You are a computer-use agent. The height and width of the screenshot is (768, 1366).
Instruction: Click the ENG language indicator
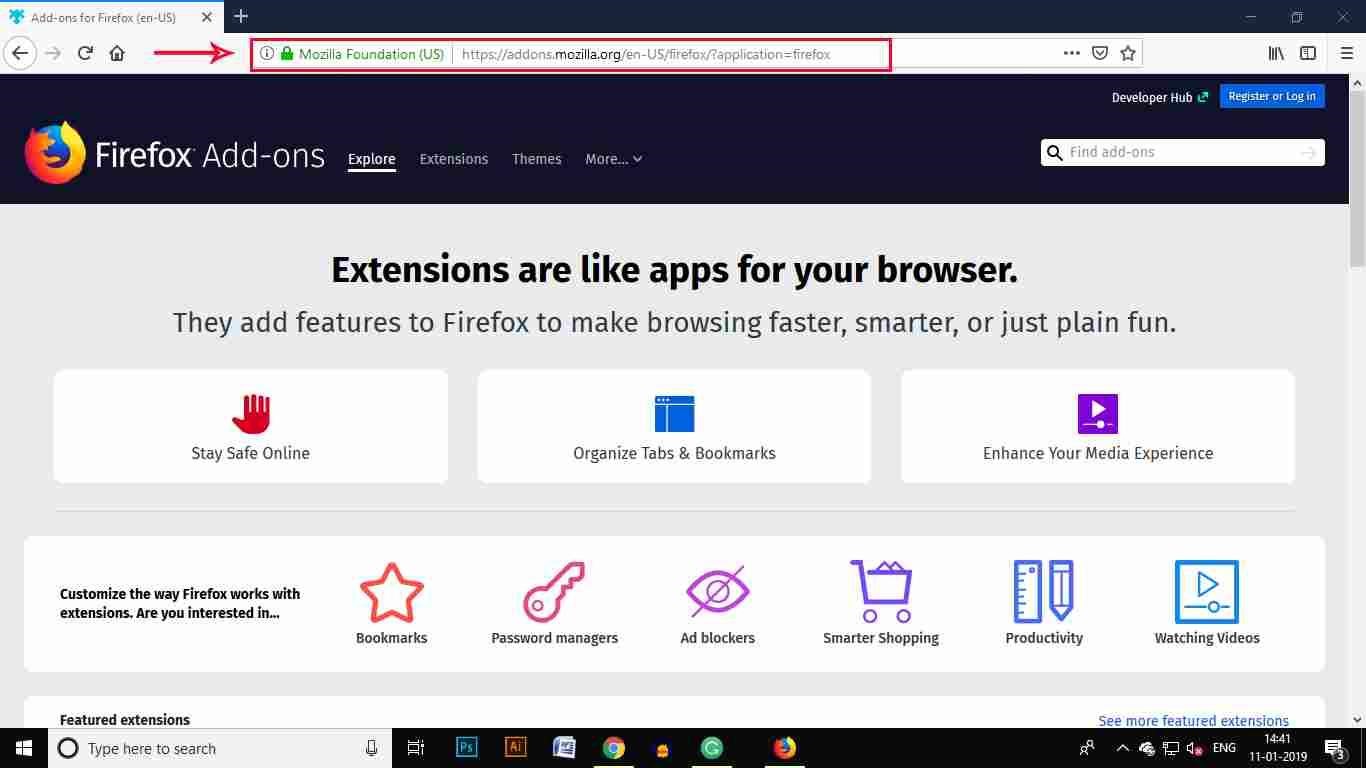tap(1224, 748)
